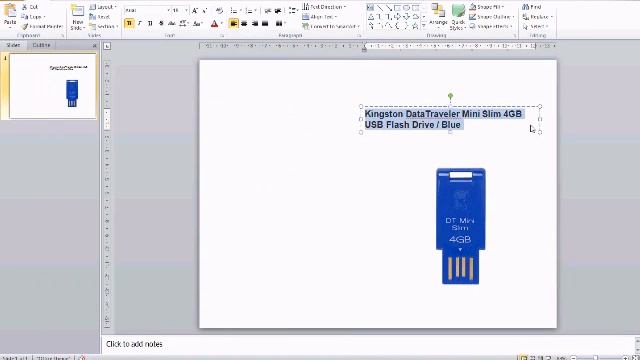Copy the selection

33,17
